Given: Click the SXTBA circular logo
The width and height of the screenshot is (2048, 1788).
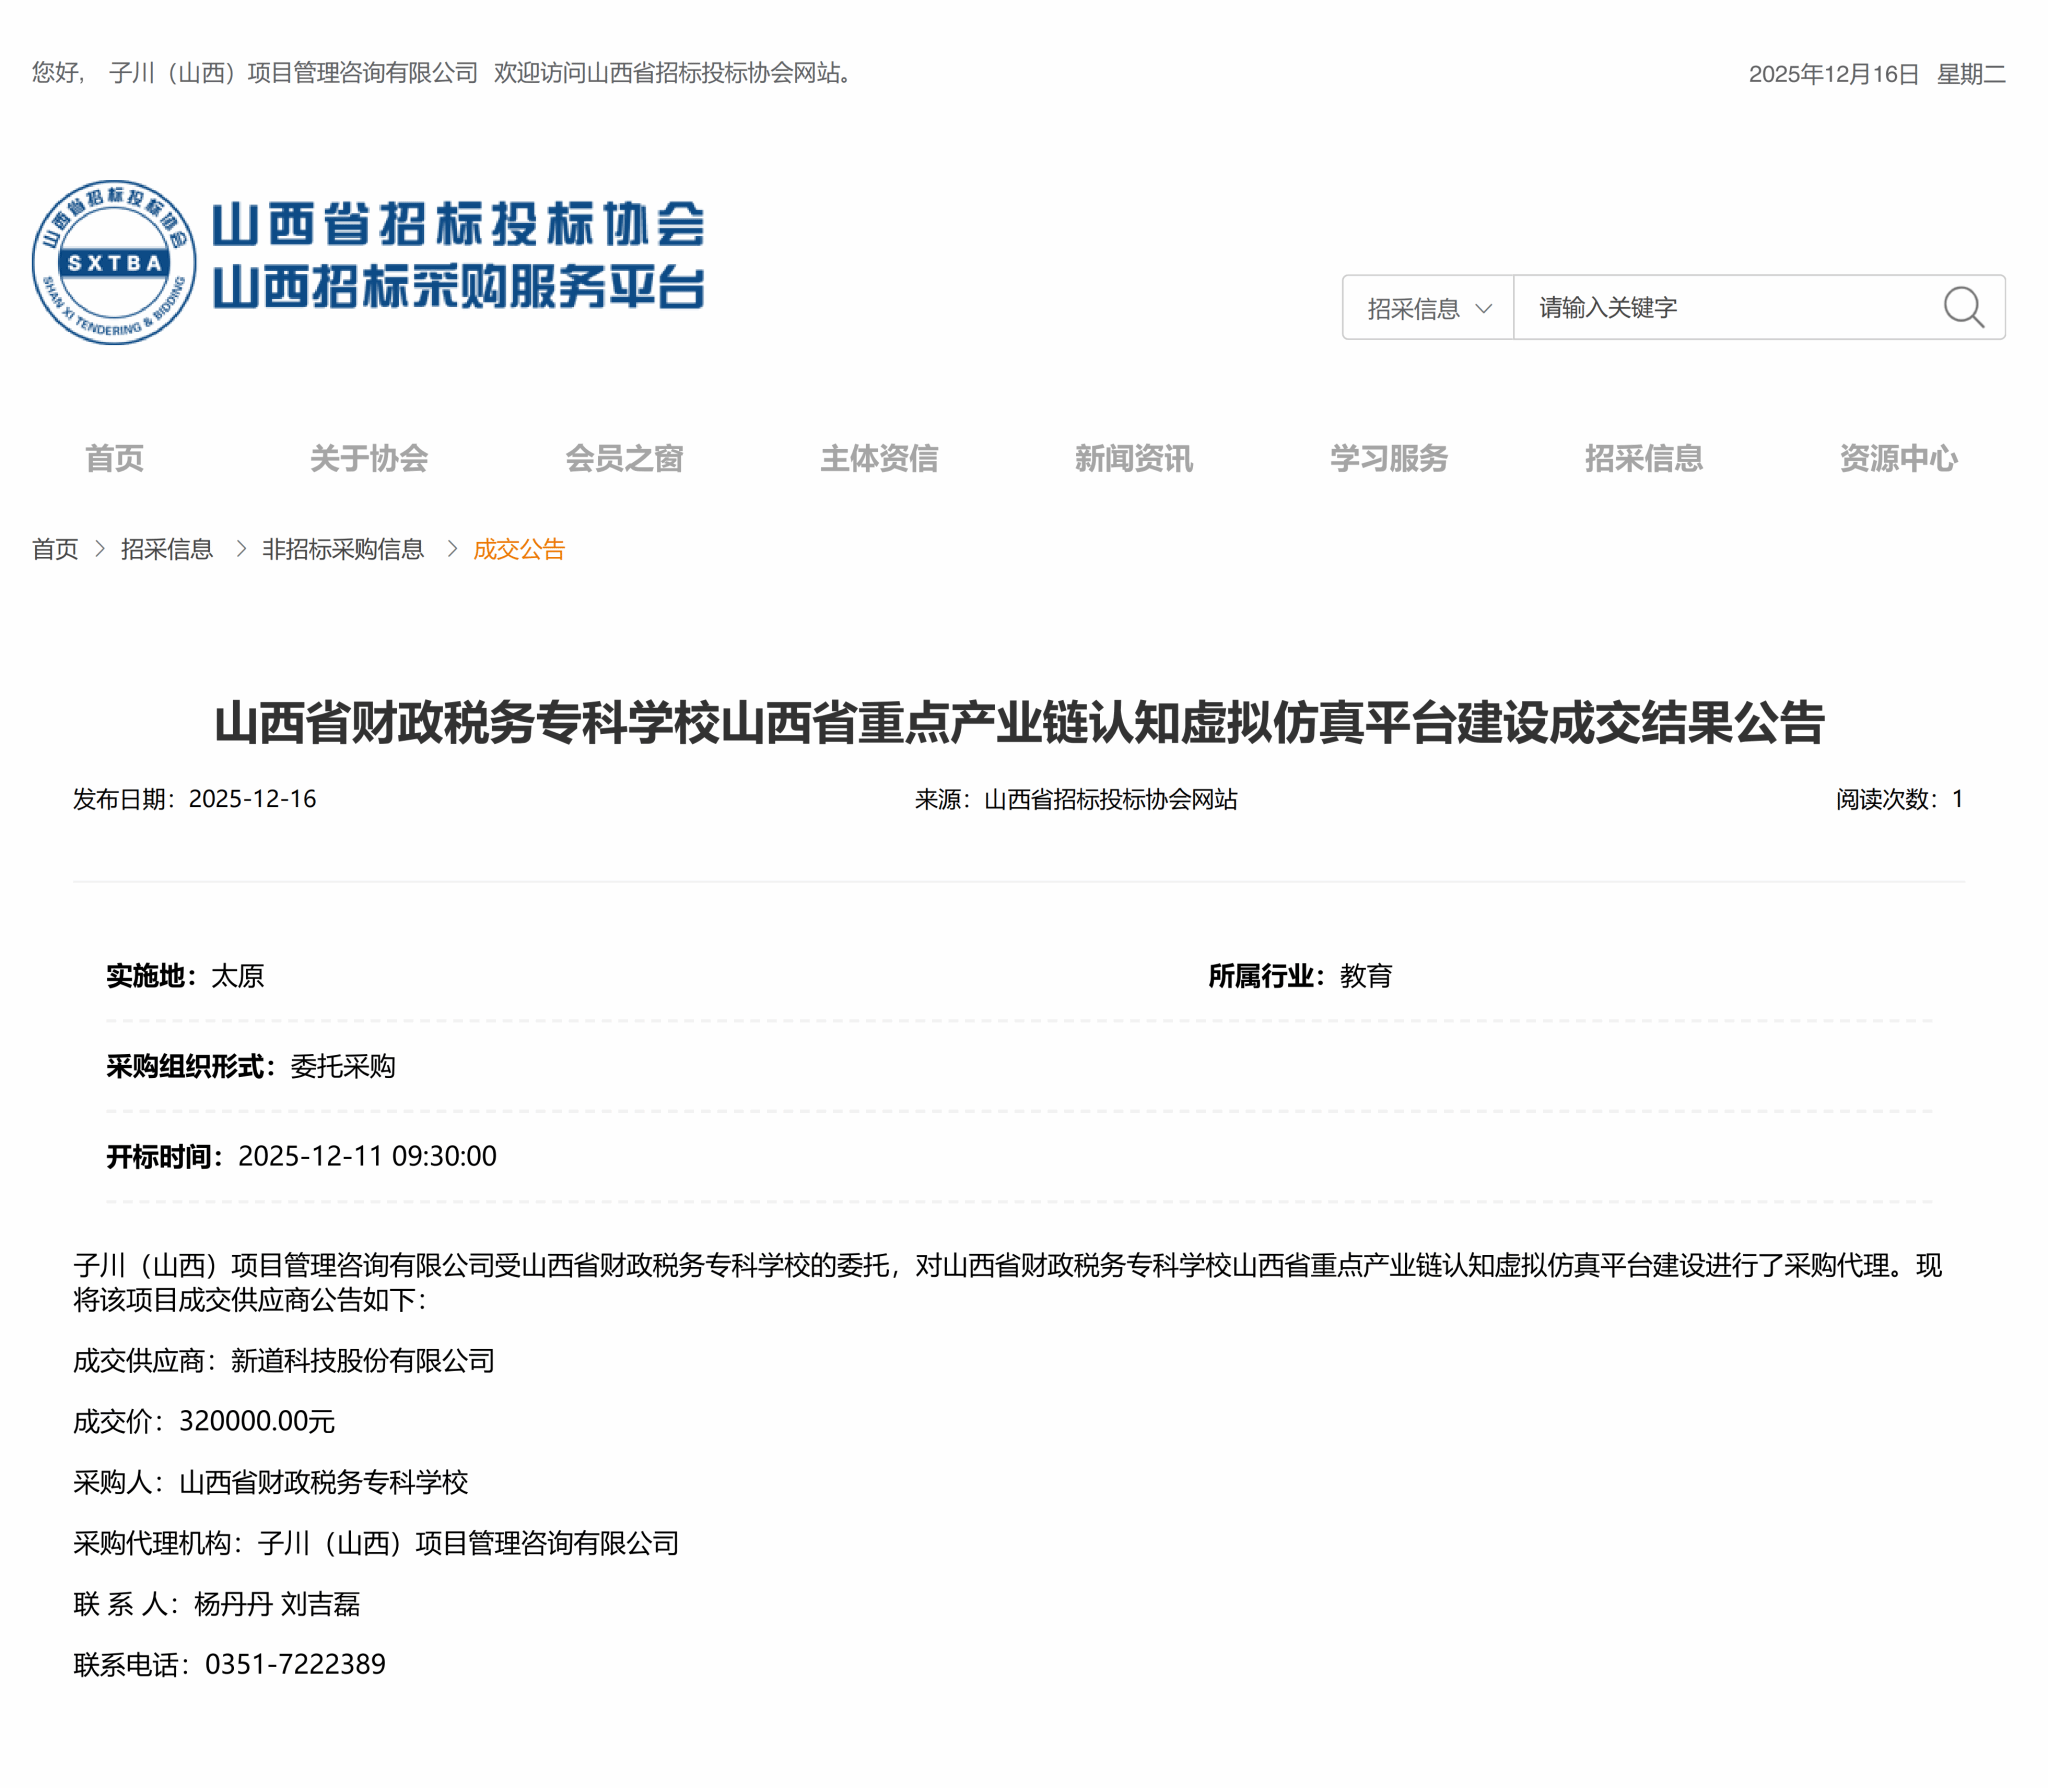Looking at the screenshot, I should pos(114,263).
